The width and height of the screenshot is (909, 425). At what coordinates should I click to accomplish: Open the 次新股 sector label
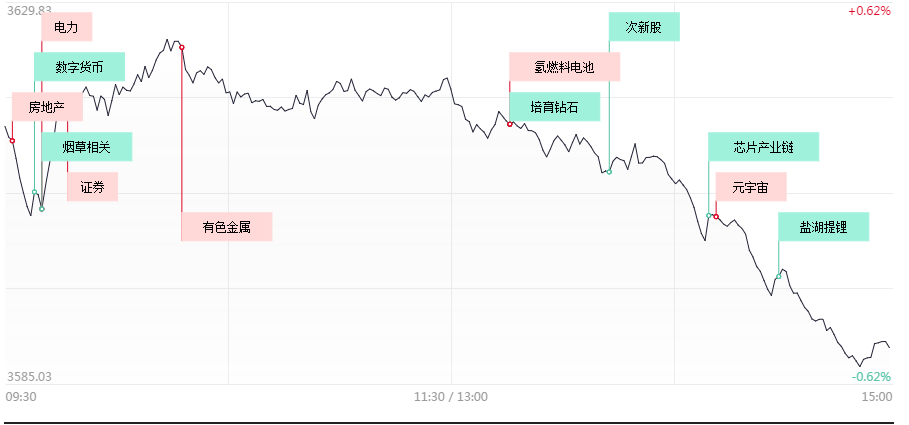tap(644, 27)
